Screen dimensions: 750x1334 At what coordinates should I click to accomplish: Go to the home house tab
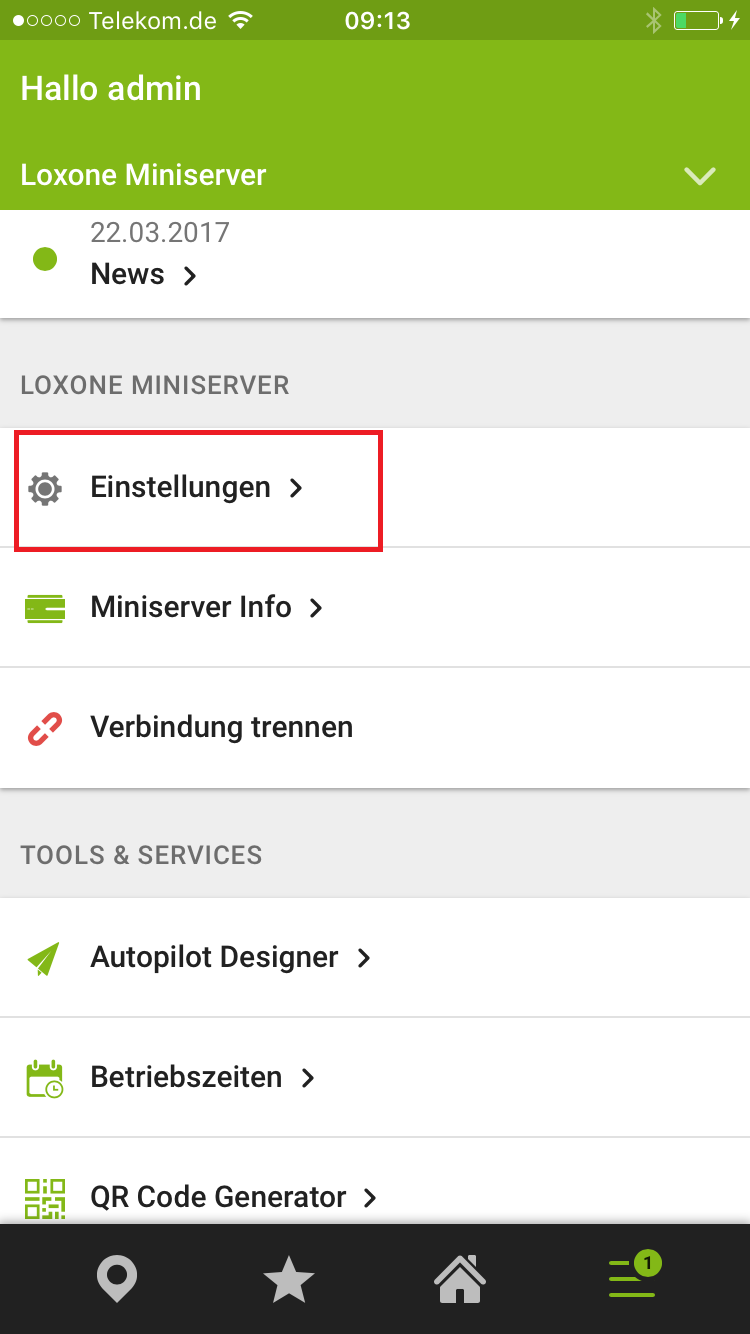point(460,1280)
